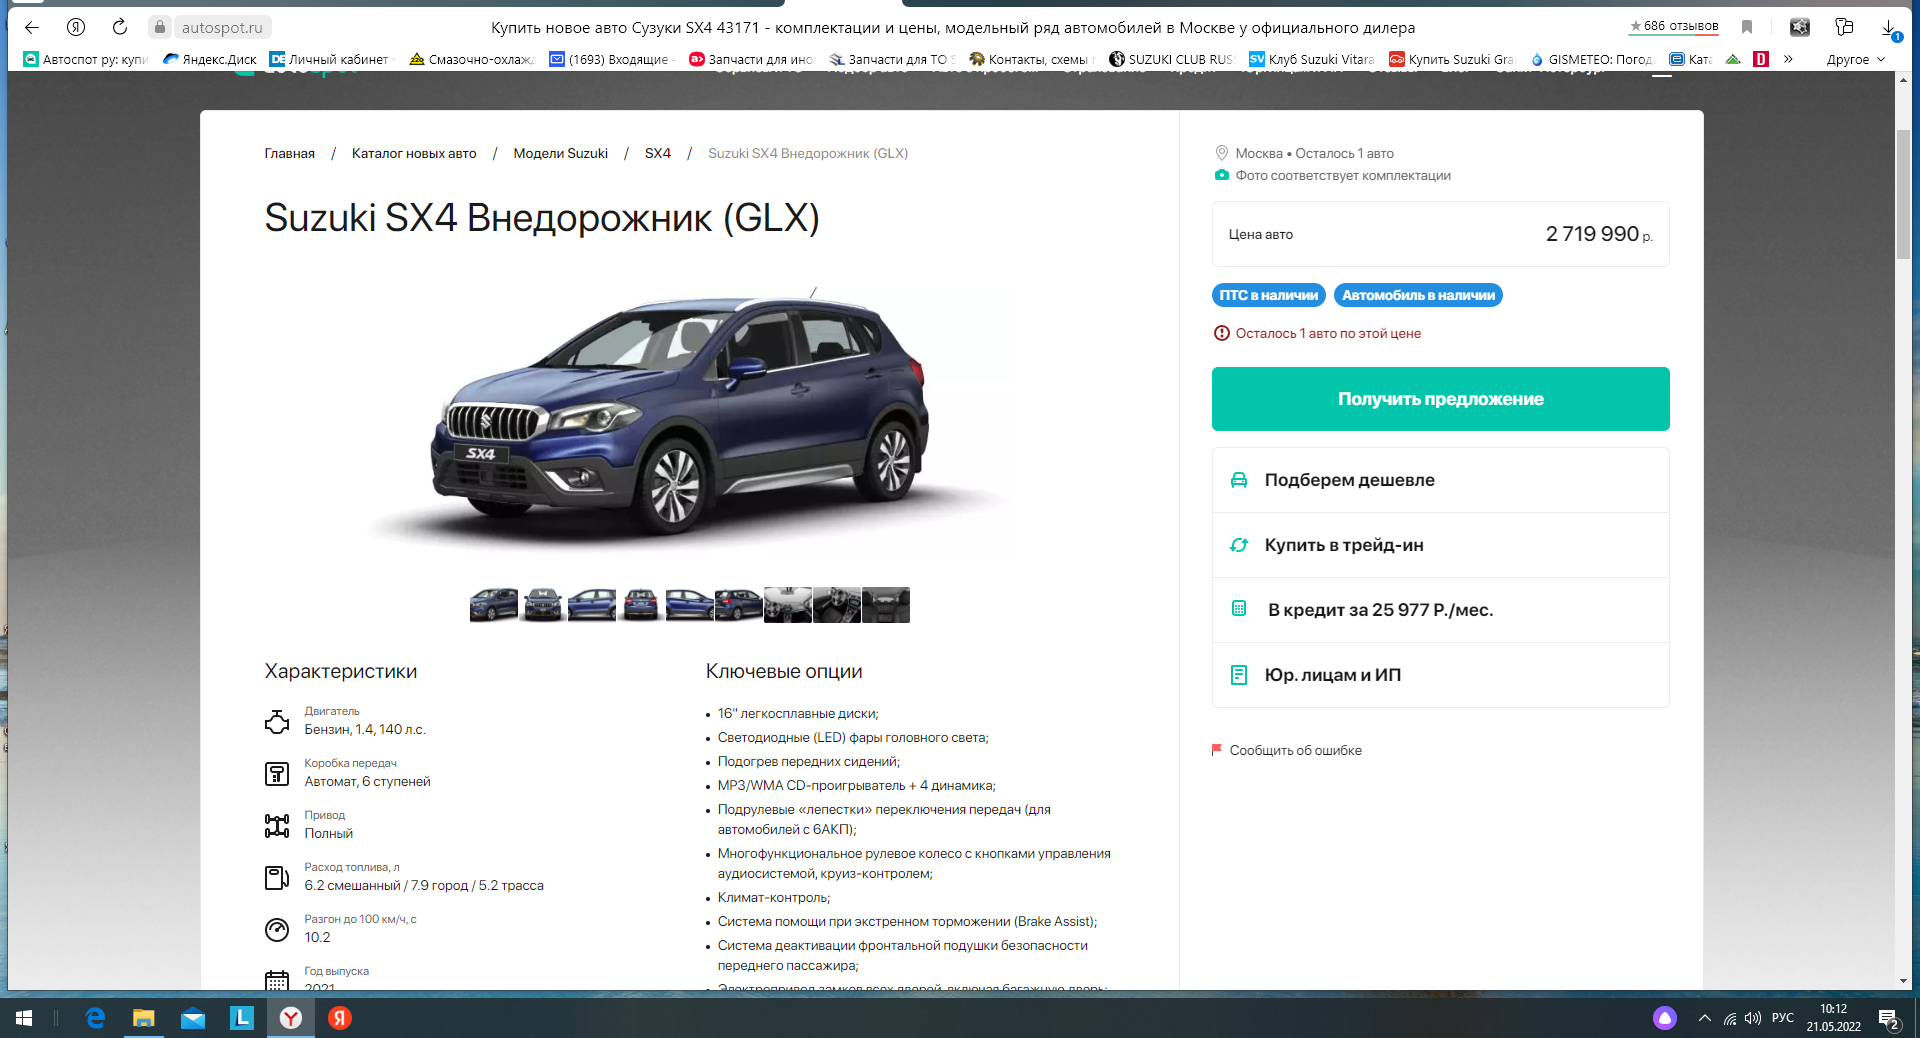Click the browser extension icon beside the bookmark

tap(1800, 27)
